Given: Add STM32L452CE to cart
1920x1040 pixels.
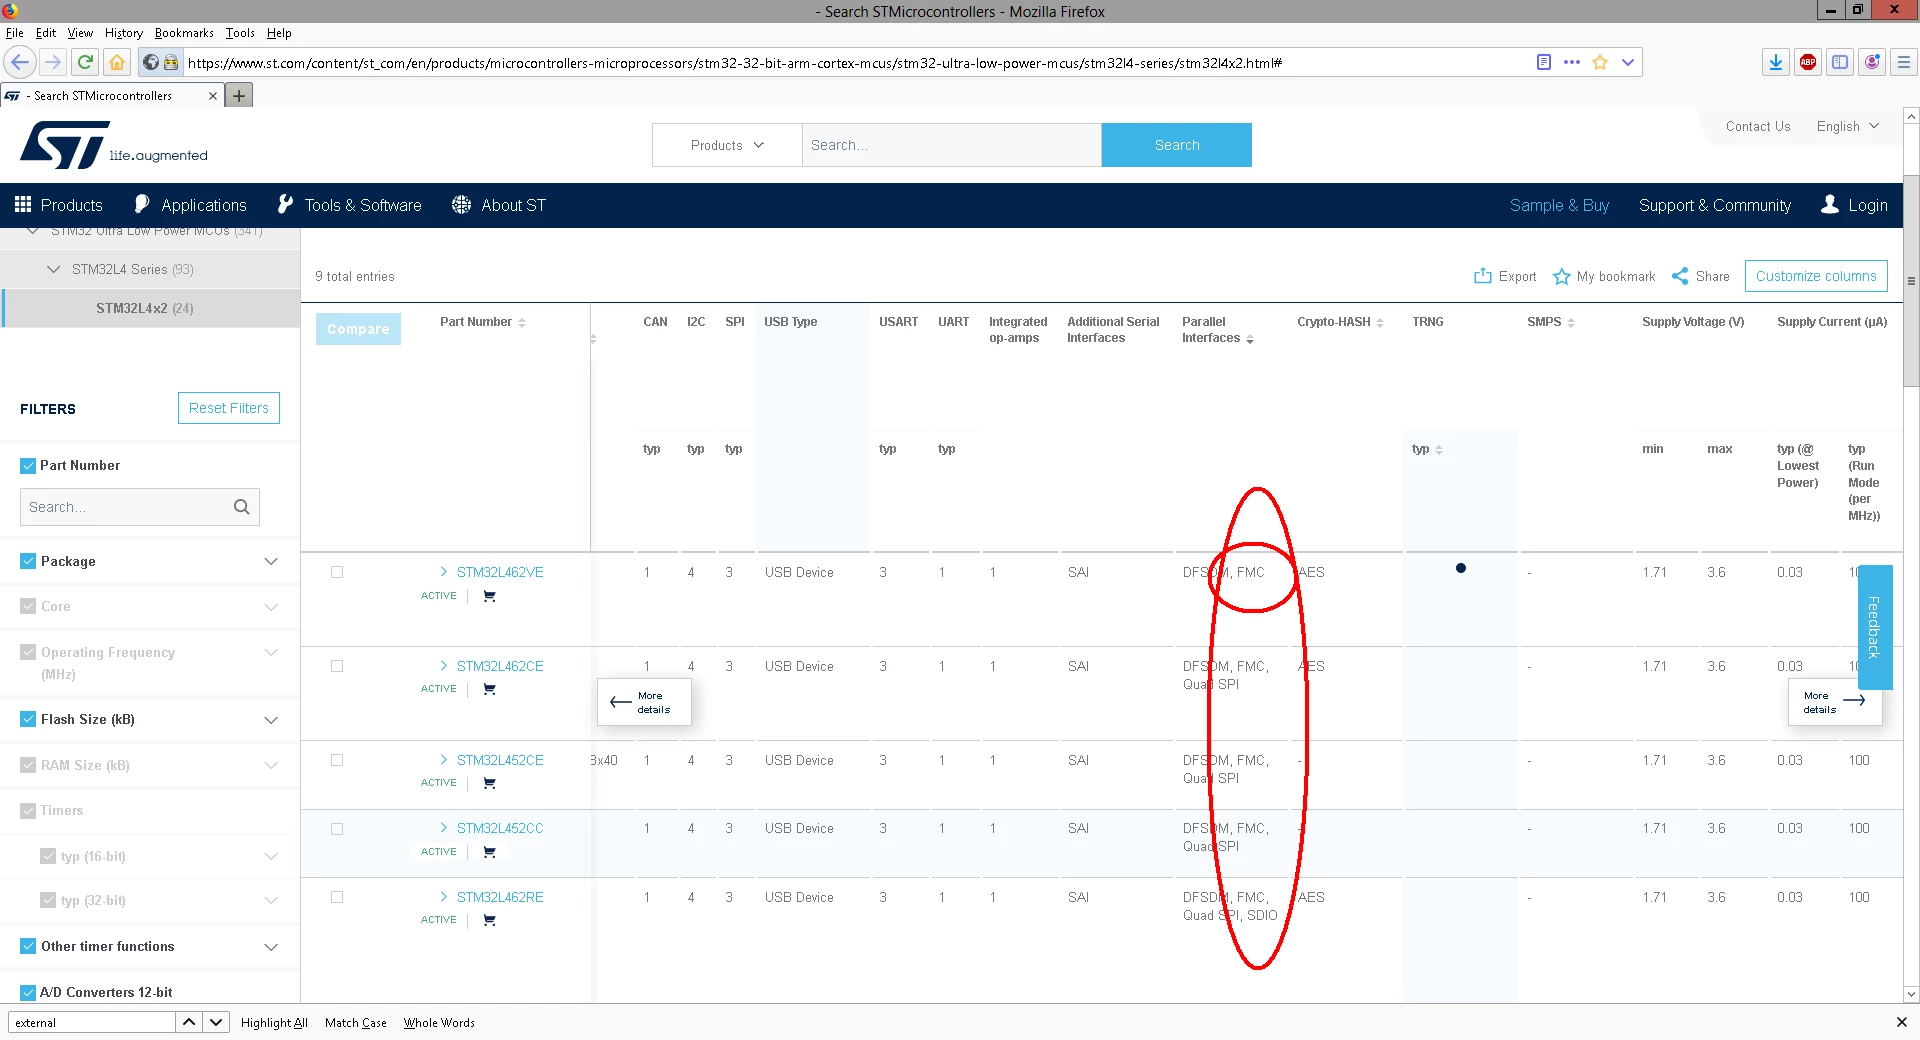Looking at the screenshot, I should 489,783.
